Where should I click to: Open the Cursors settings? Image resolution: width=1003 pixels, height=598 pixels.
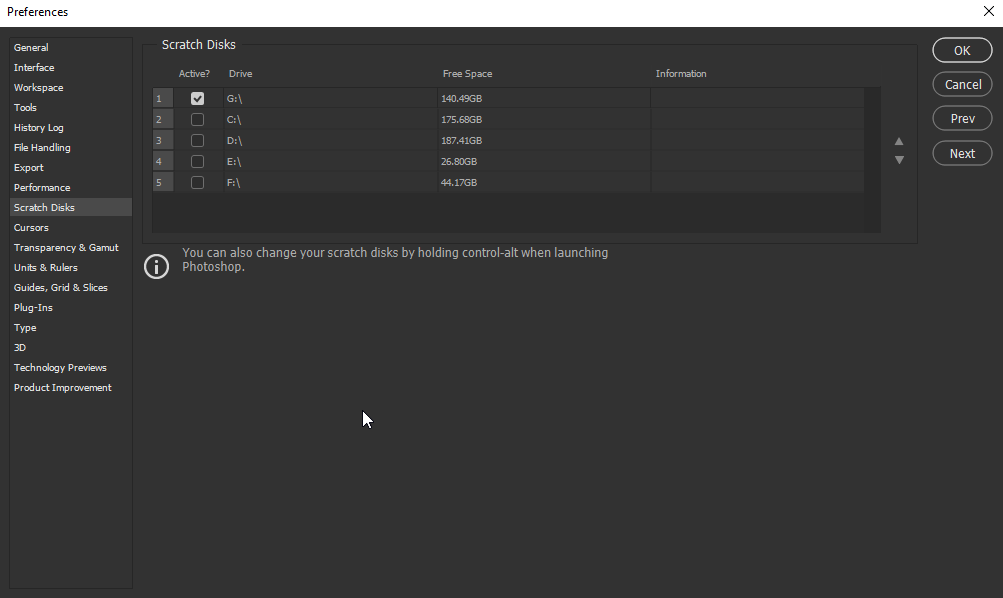click(31, 227)
